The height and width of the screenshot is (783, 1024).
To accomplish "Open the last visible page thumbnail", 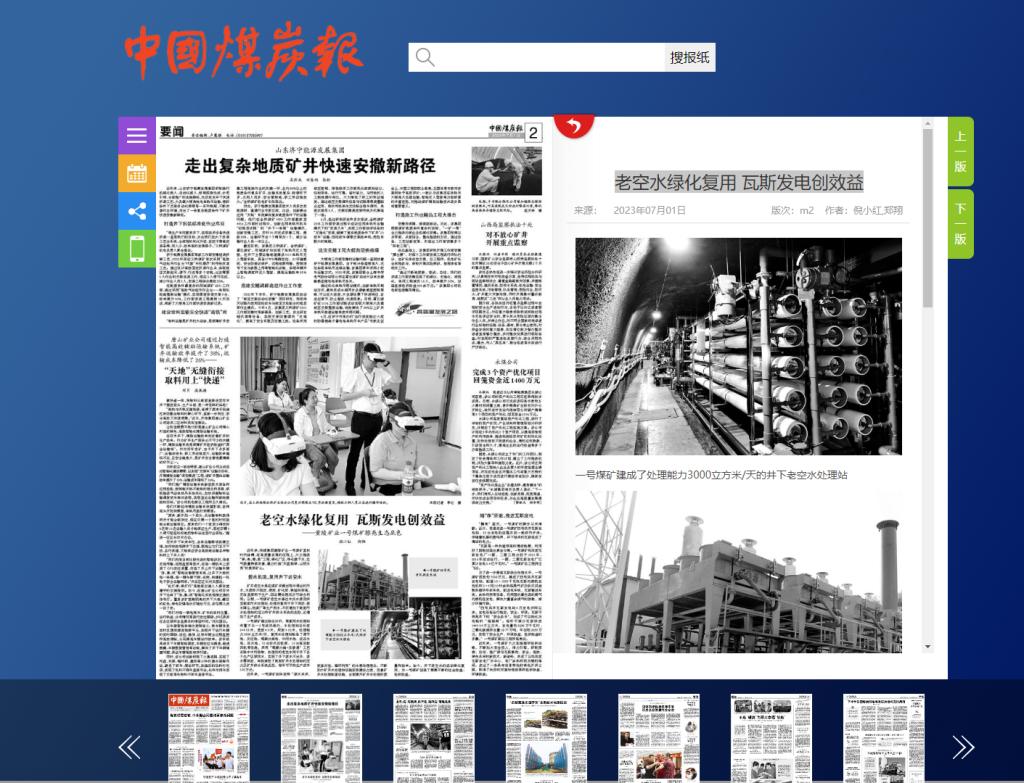I will point(883,738).
